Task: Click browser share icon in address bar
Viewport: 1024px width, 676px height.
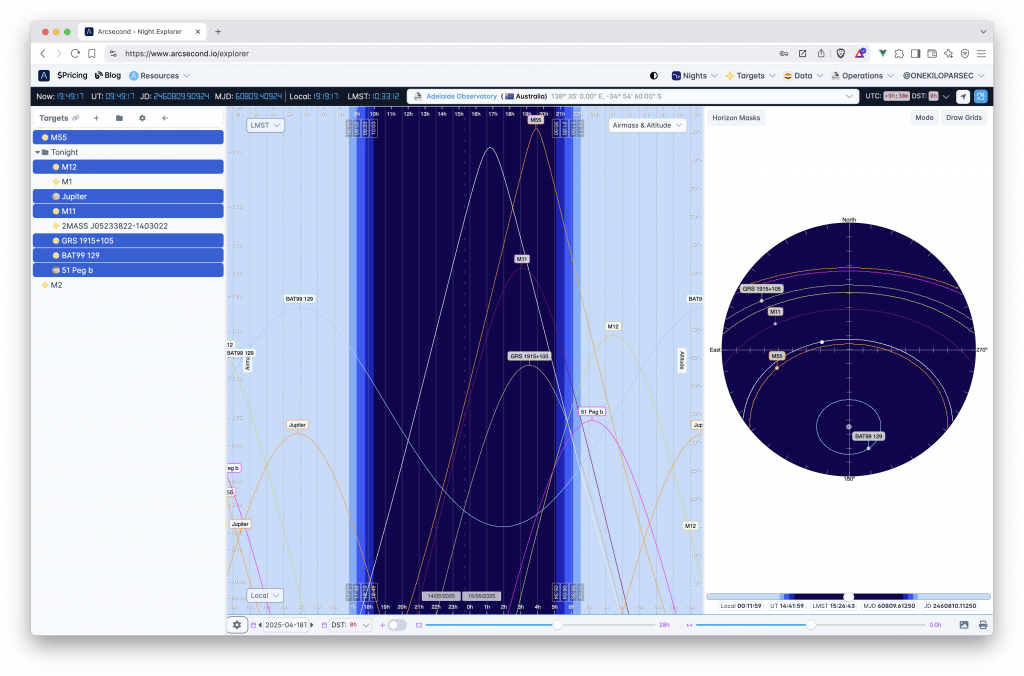Action: point(821,54)
